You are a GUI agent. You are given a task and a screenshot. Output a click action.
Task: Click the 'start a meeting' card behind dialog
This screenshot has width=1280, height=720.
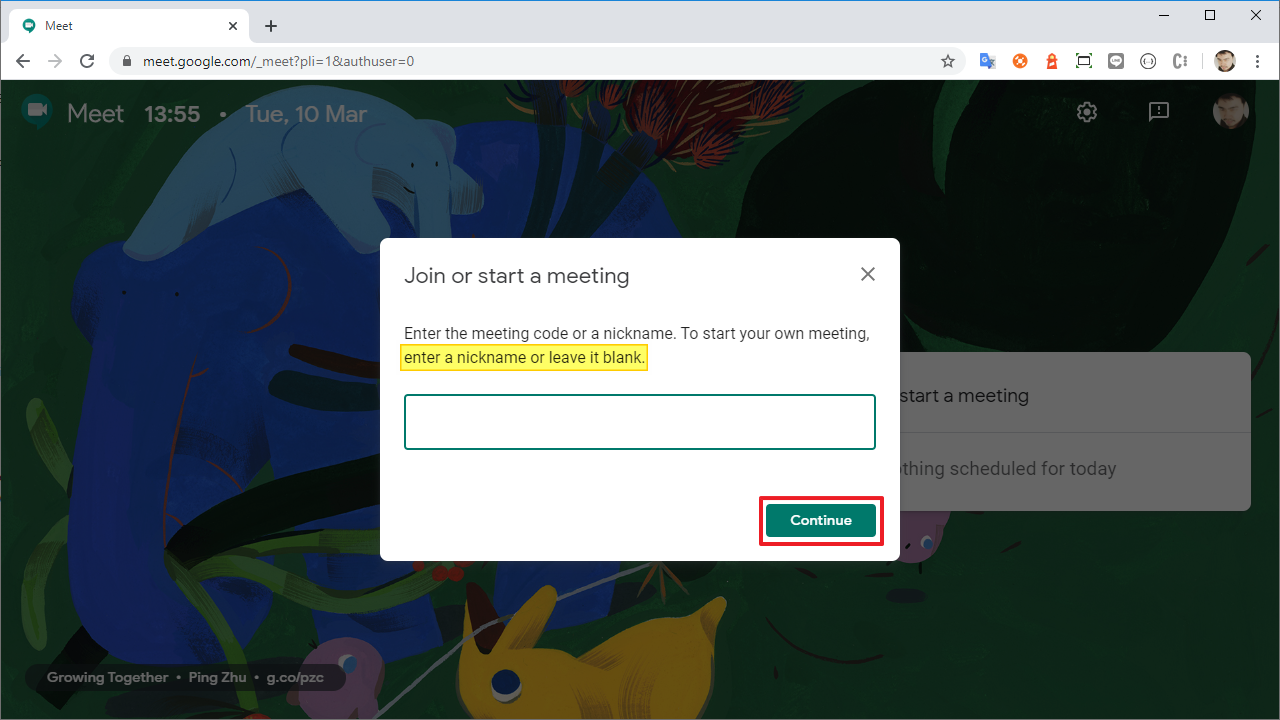point(1075,396)
